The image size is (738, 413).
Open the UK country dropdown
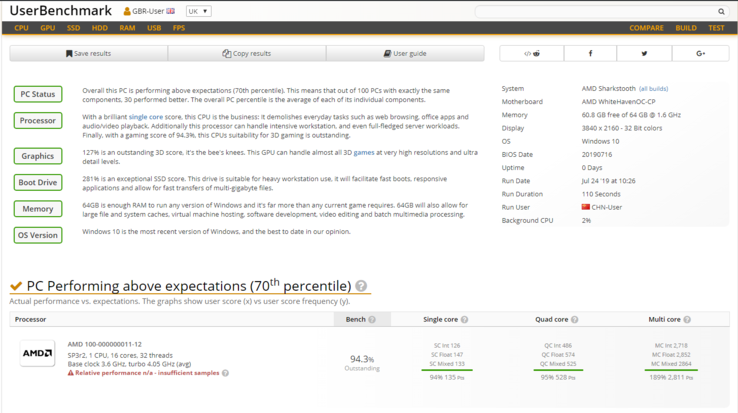pyautogui.click(x=199, y=11)
